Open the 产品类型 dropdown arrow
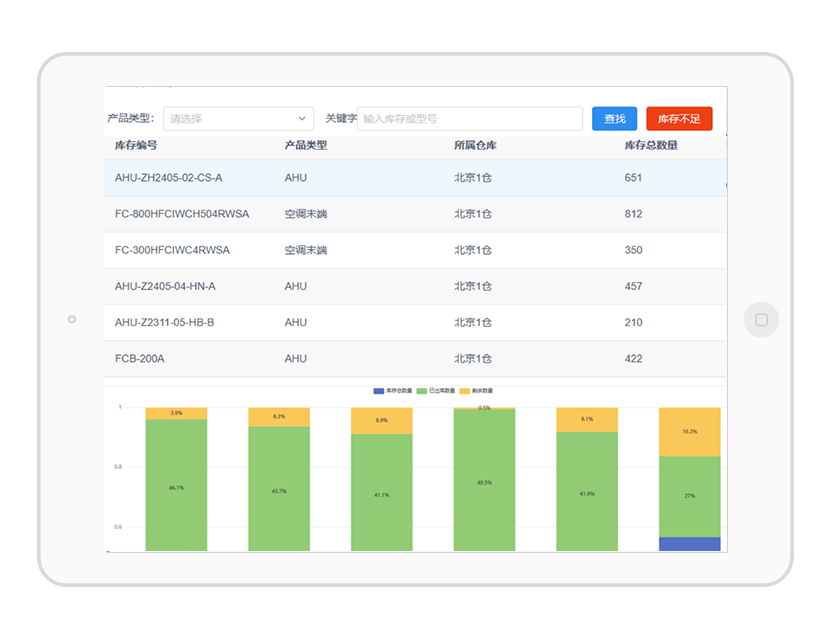 [302, 119]
